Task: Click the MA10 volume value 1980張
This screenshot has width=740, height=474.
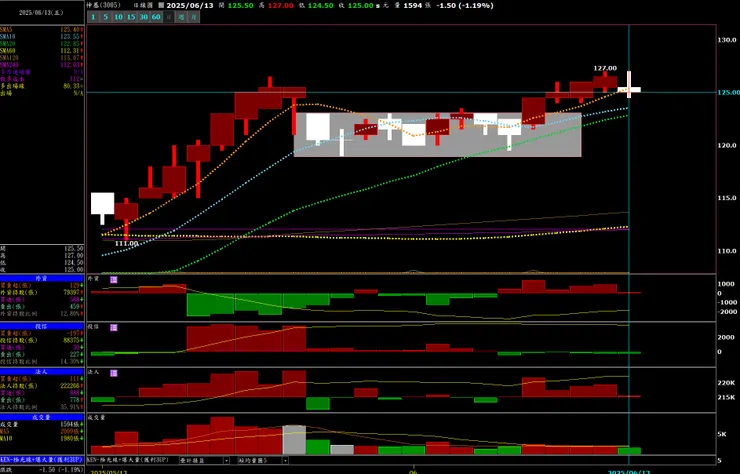Action: point(72,439)
